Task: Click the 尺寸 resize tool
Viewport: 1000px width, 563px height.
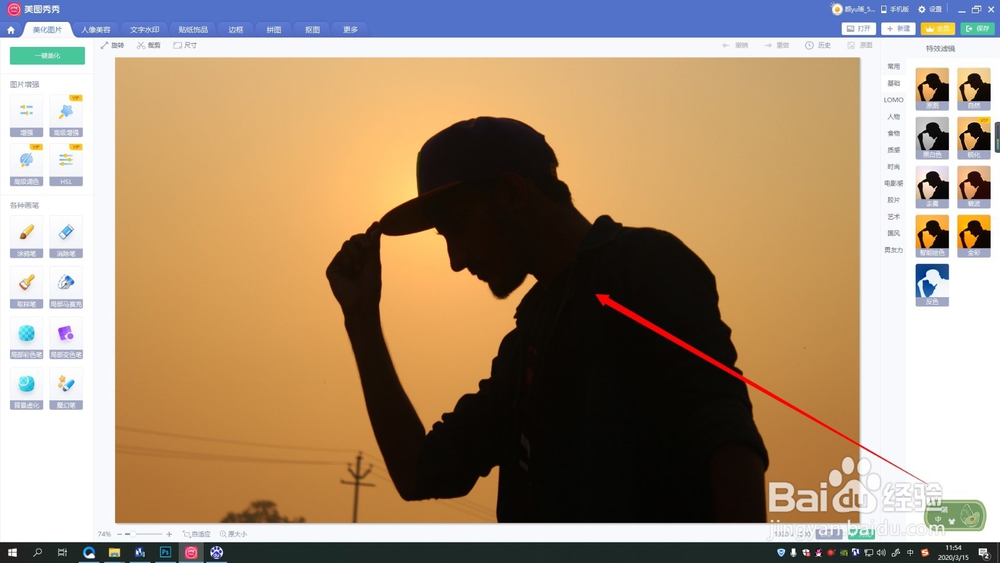Action: 186,45
